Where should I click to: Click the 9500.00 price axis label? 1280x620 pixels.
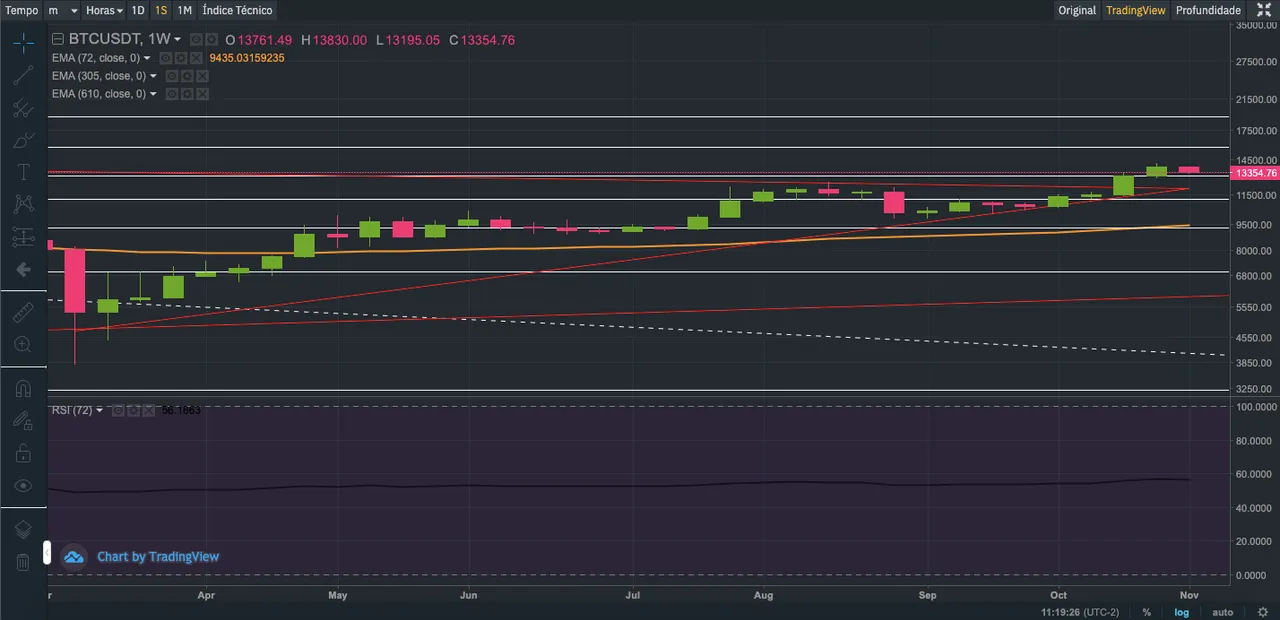click(x=1255, y=225)
